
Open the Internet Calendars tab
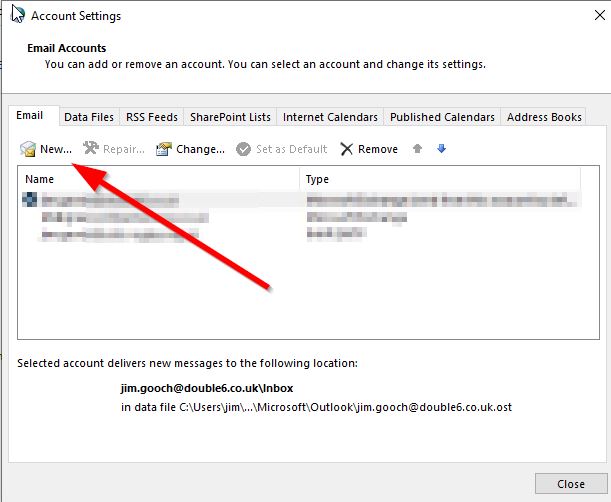(331, 117)
